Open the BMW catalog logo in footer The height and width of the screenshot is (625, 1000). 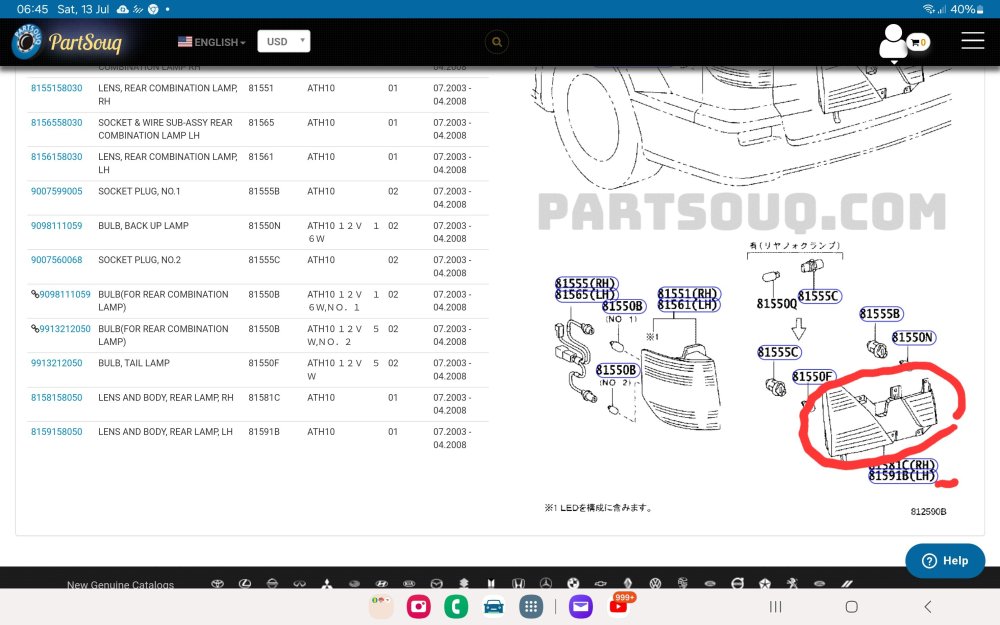[573, 584]
